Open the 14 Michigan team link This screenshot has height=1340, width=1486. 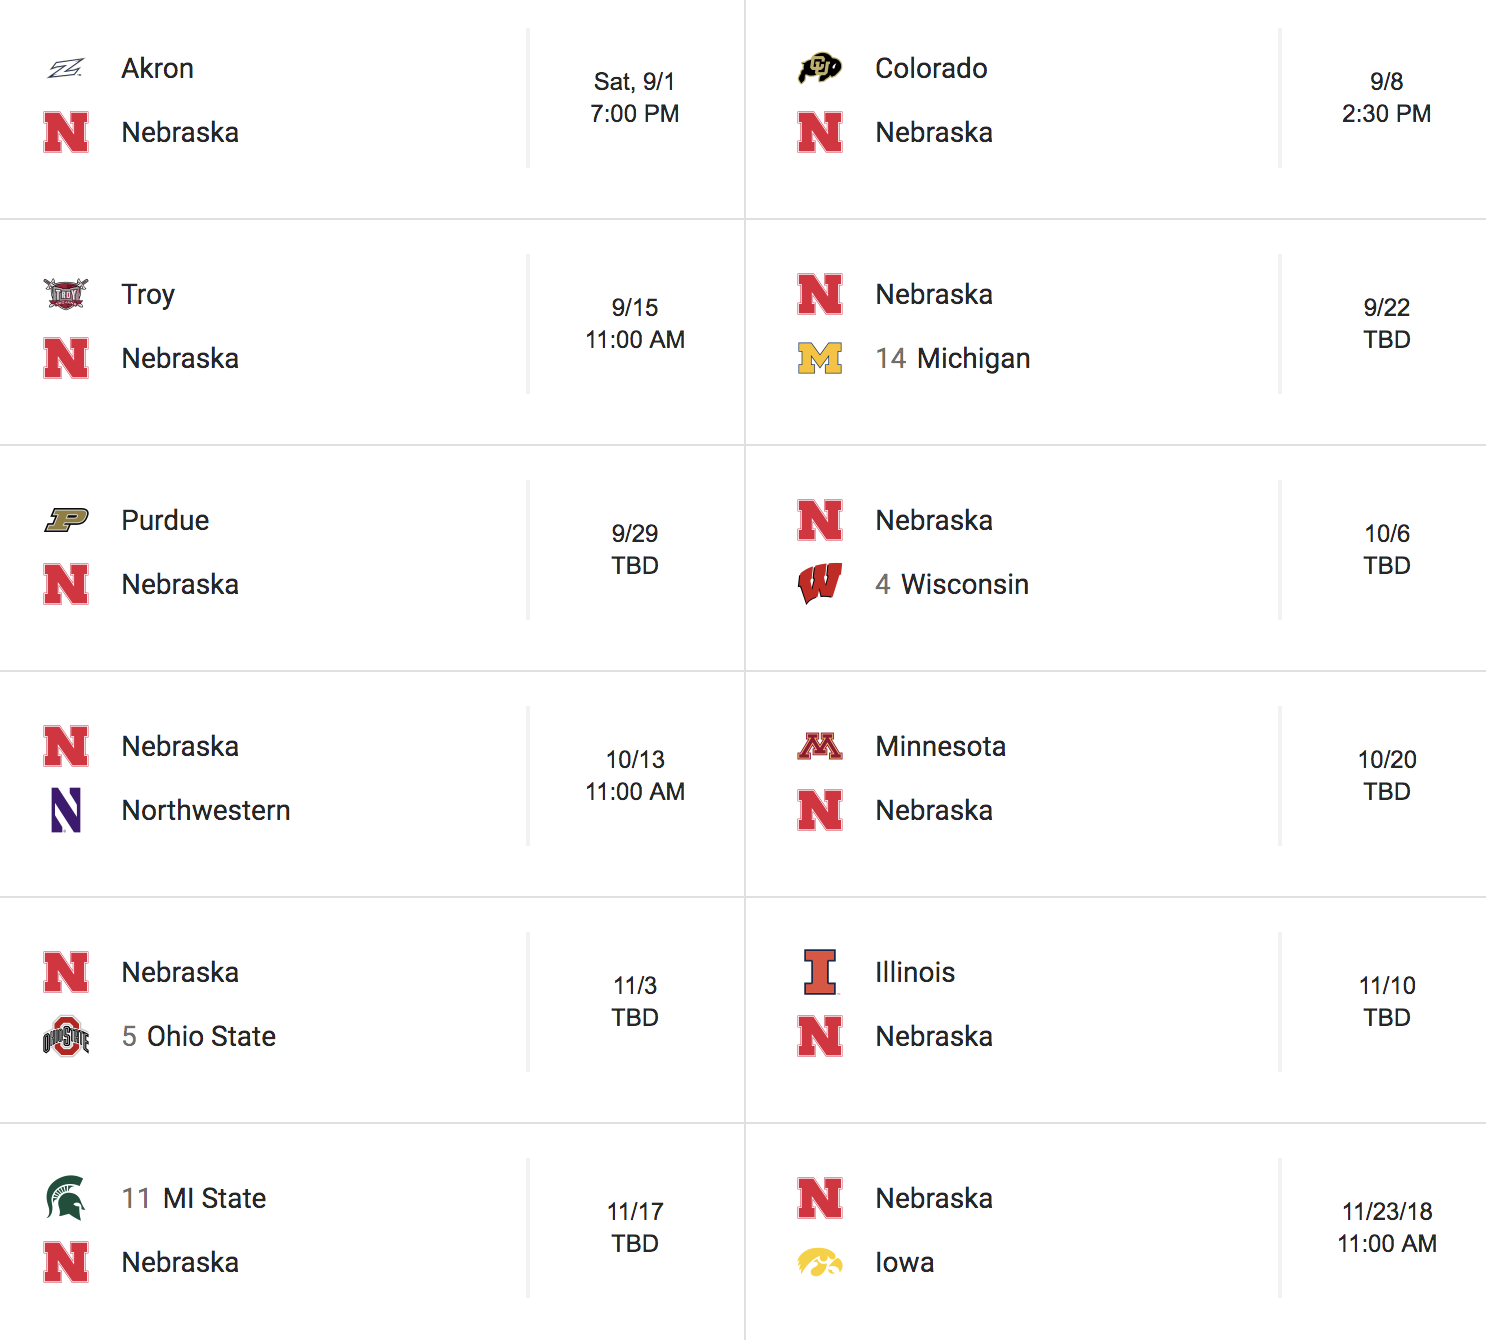coord(953,358)
